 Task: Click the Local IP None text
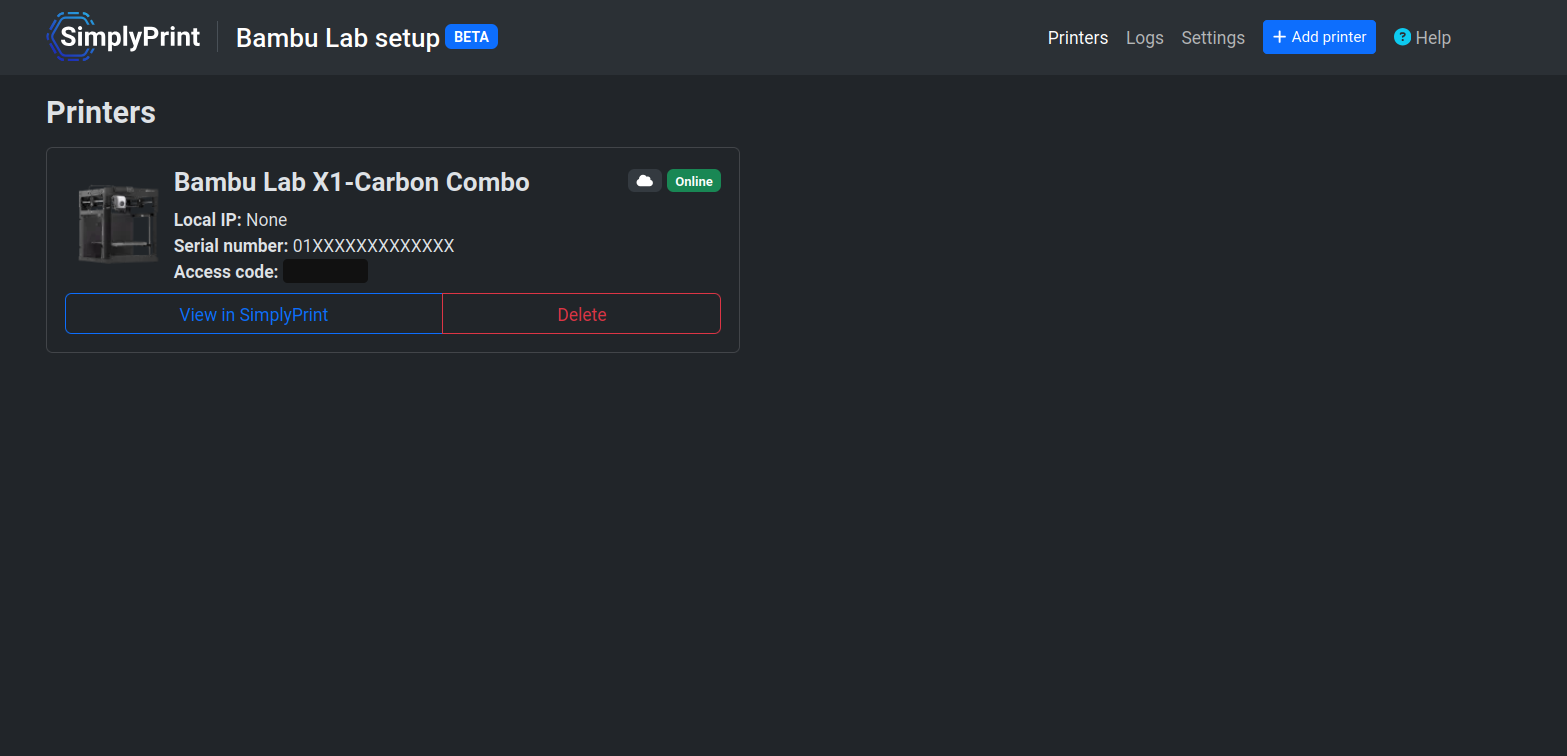(231, 220)
